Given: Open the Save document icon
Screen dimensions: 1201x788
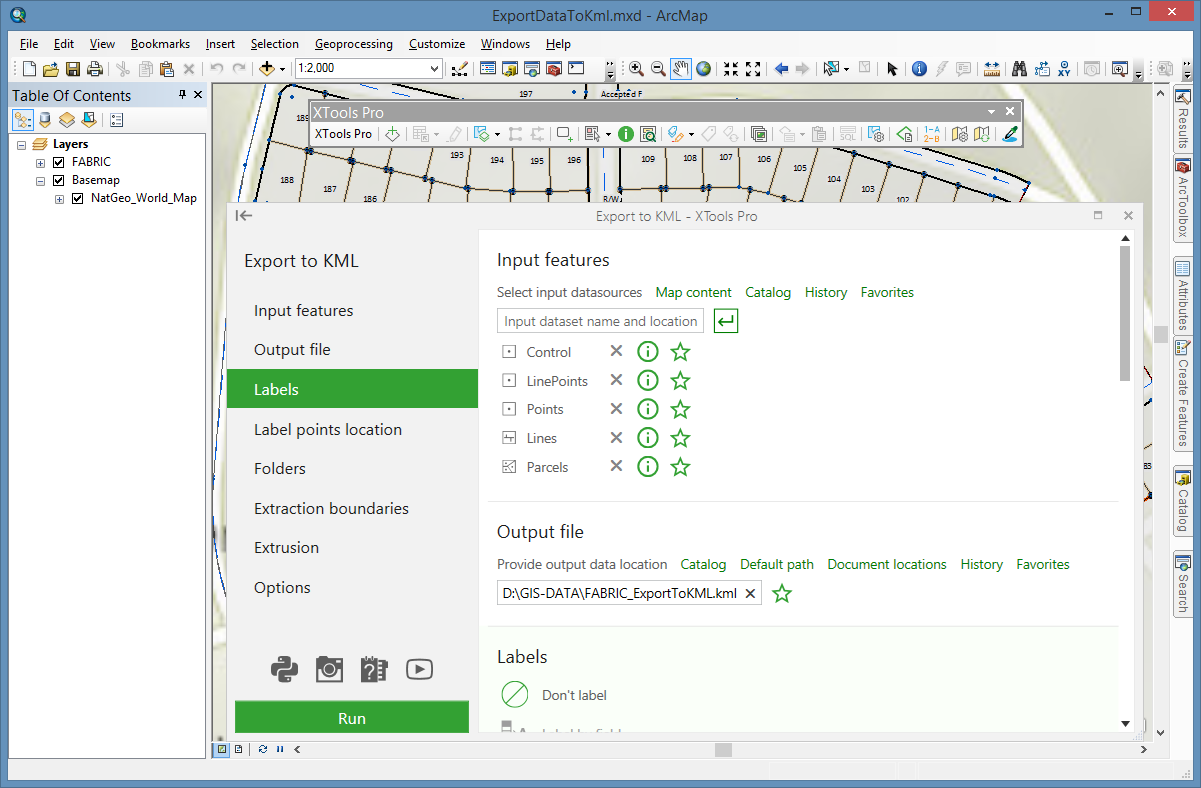Looking at the screenshot, I should (73, 69).
